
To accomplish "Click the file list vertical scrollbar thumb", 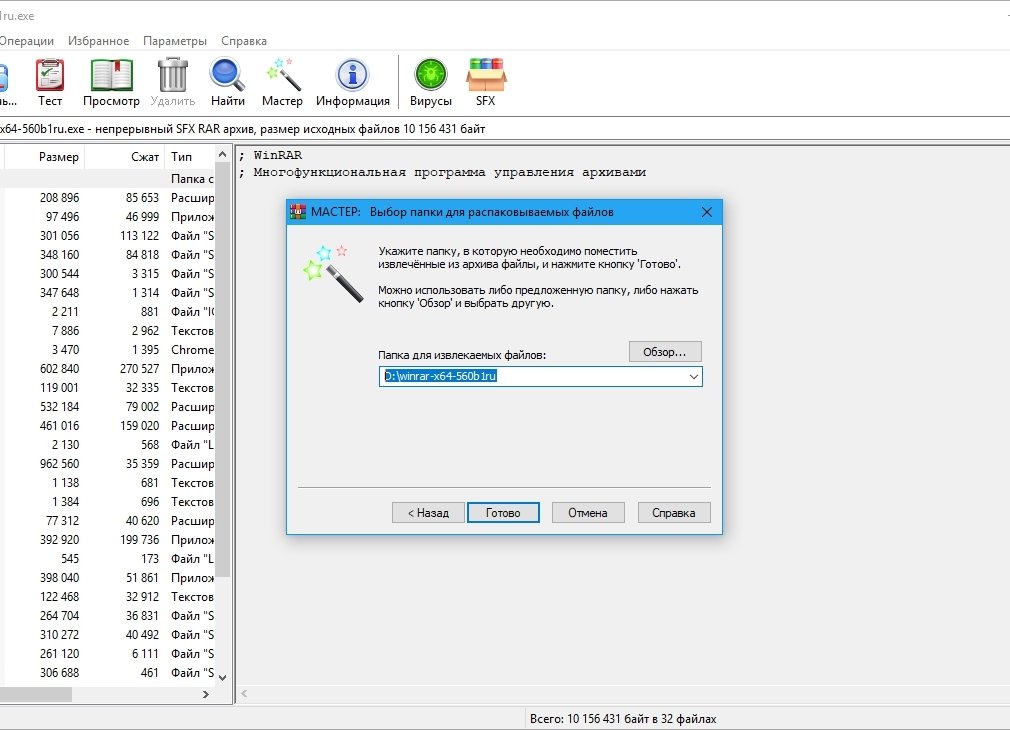I will point(222,369).
